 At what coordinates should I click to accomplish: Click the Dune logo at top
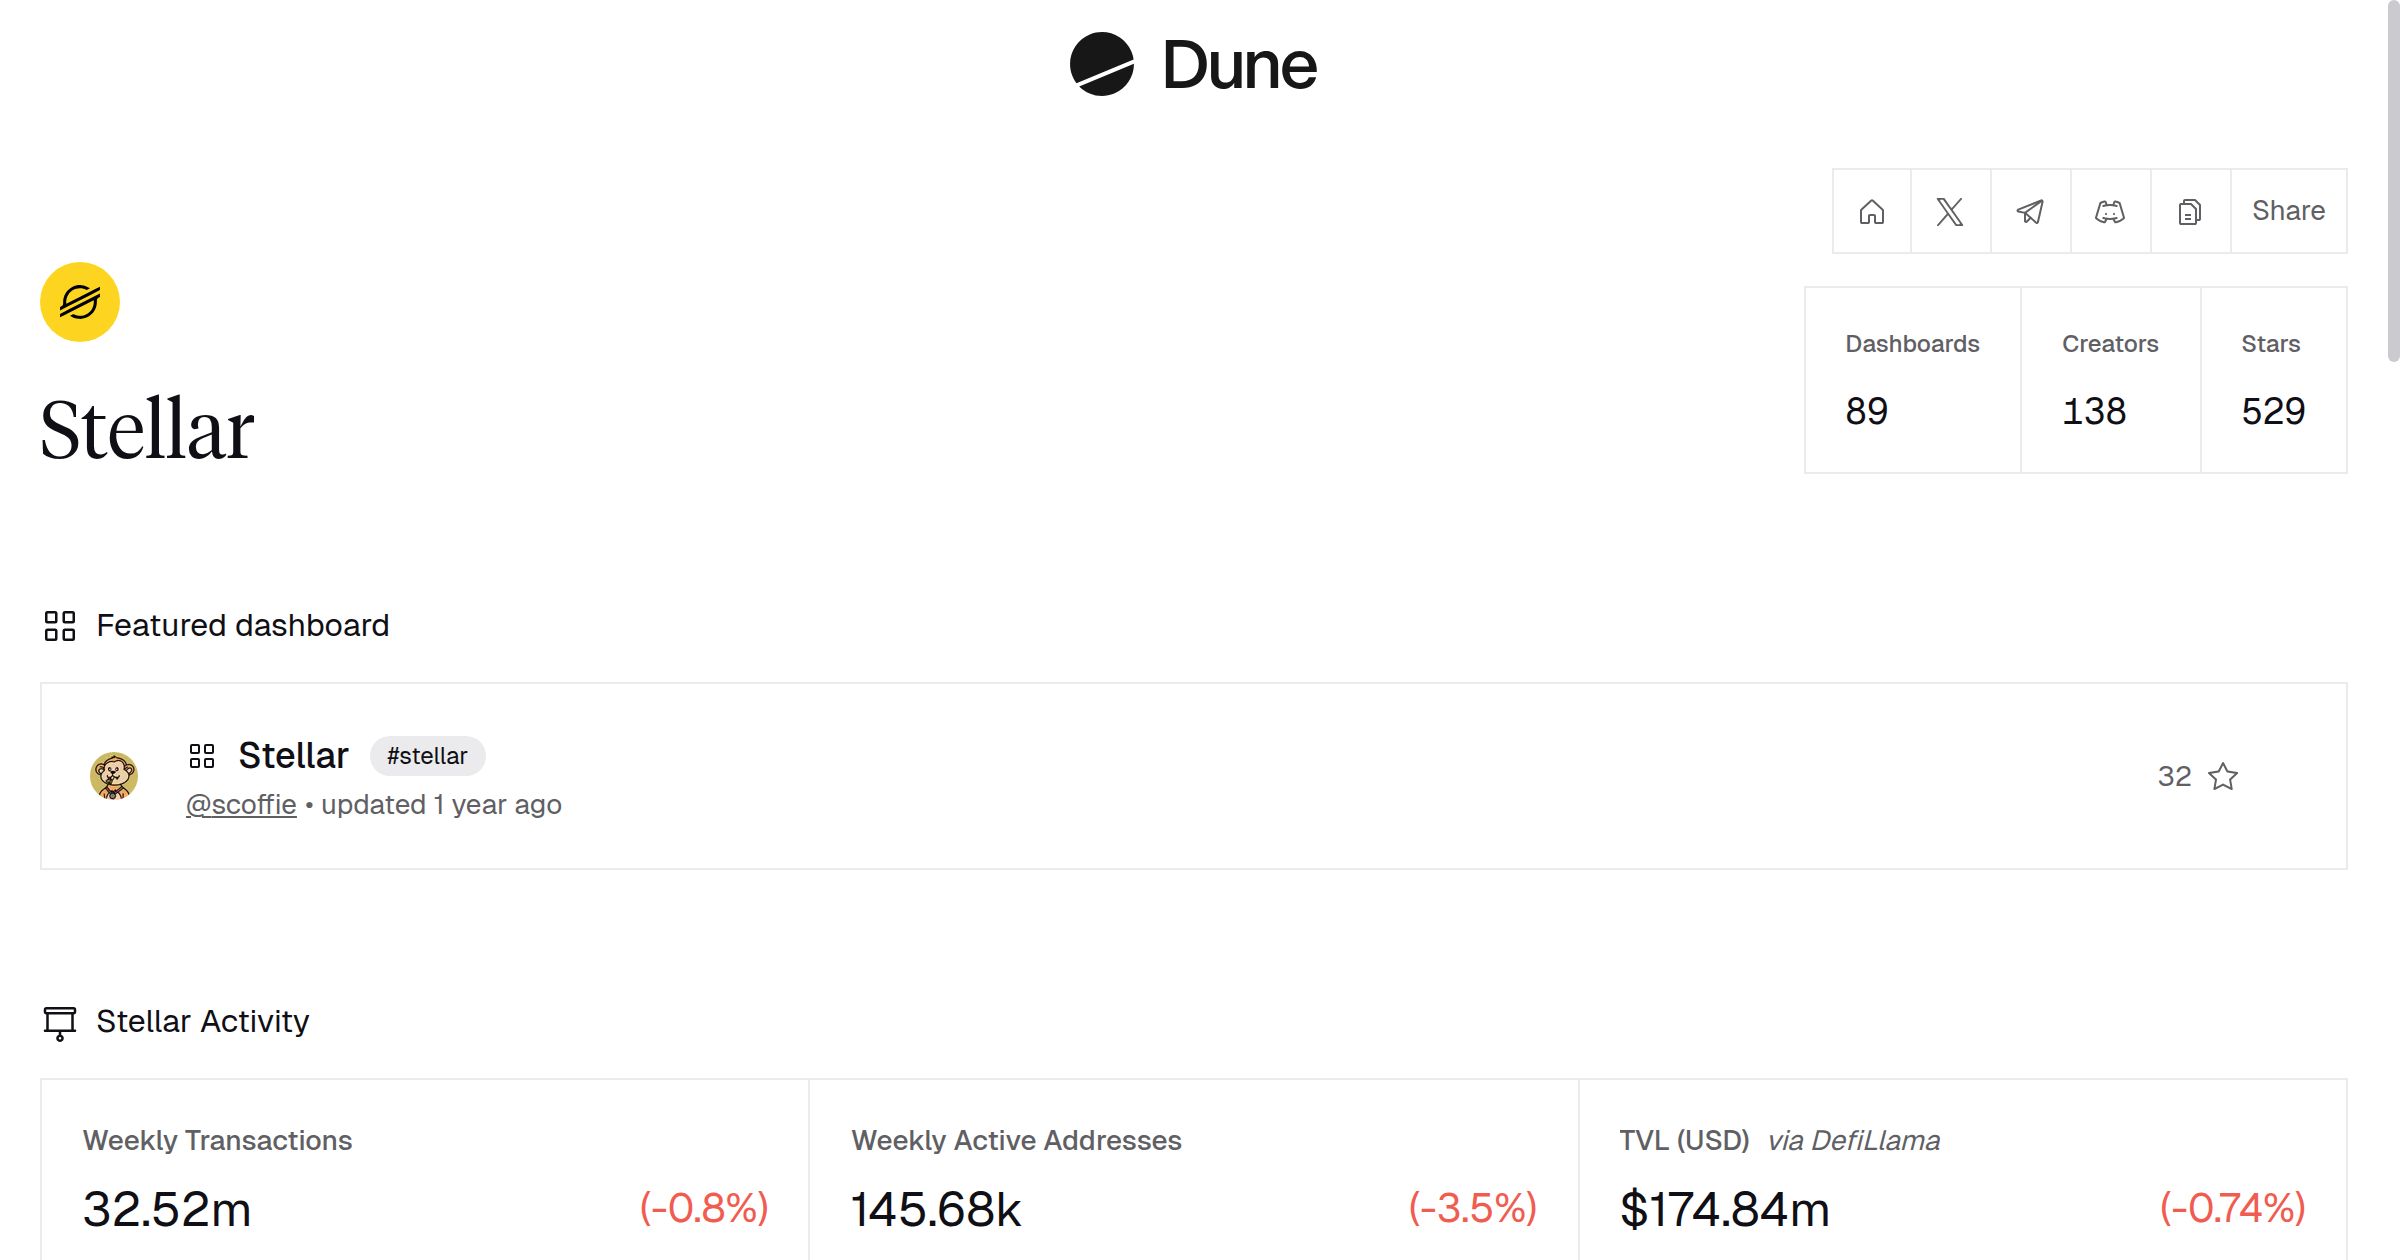1193,65
